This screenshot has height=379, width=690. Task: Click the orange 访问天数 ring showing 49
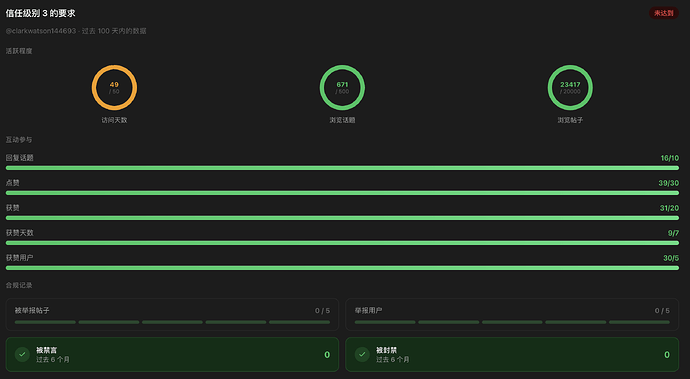click(x=114, y=88)
